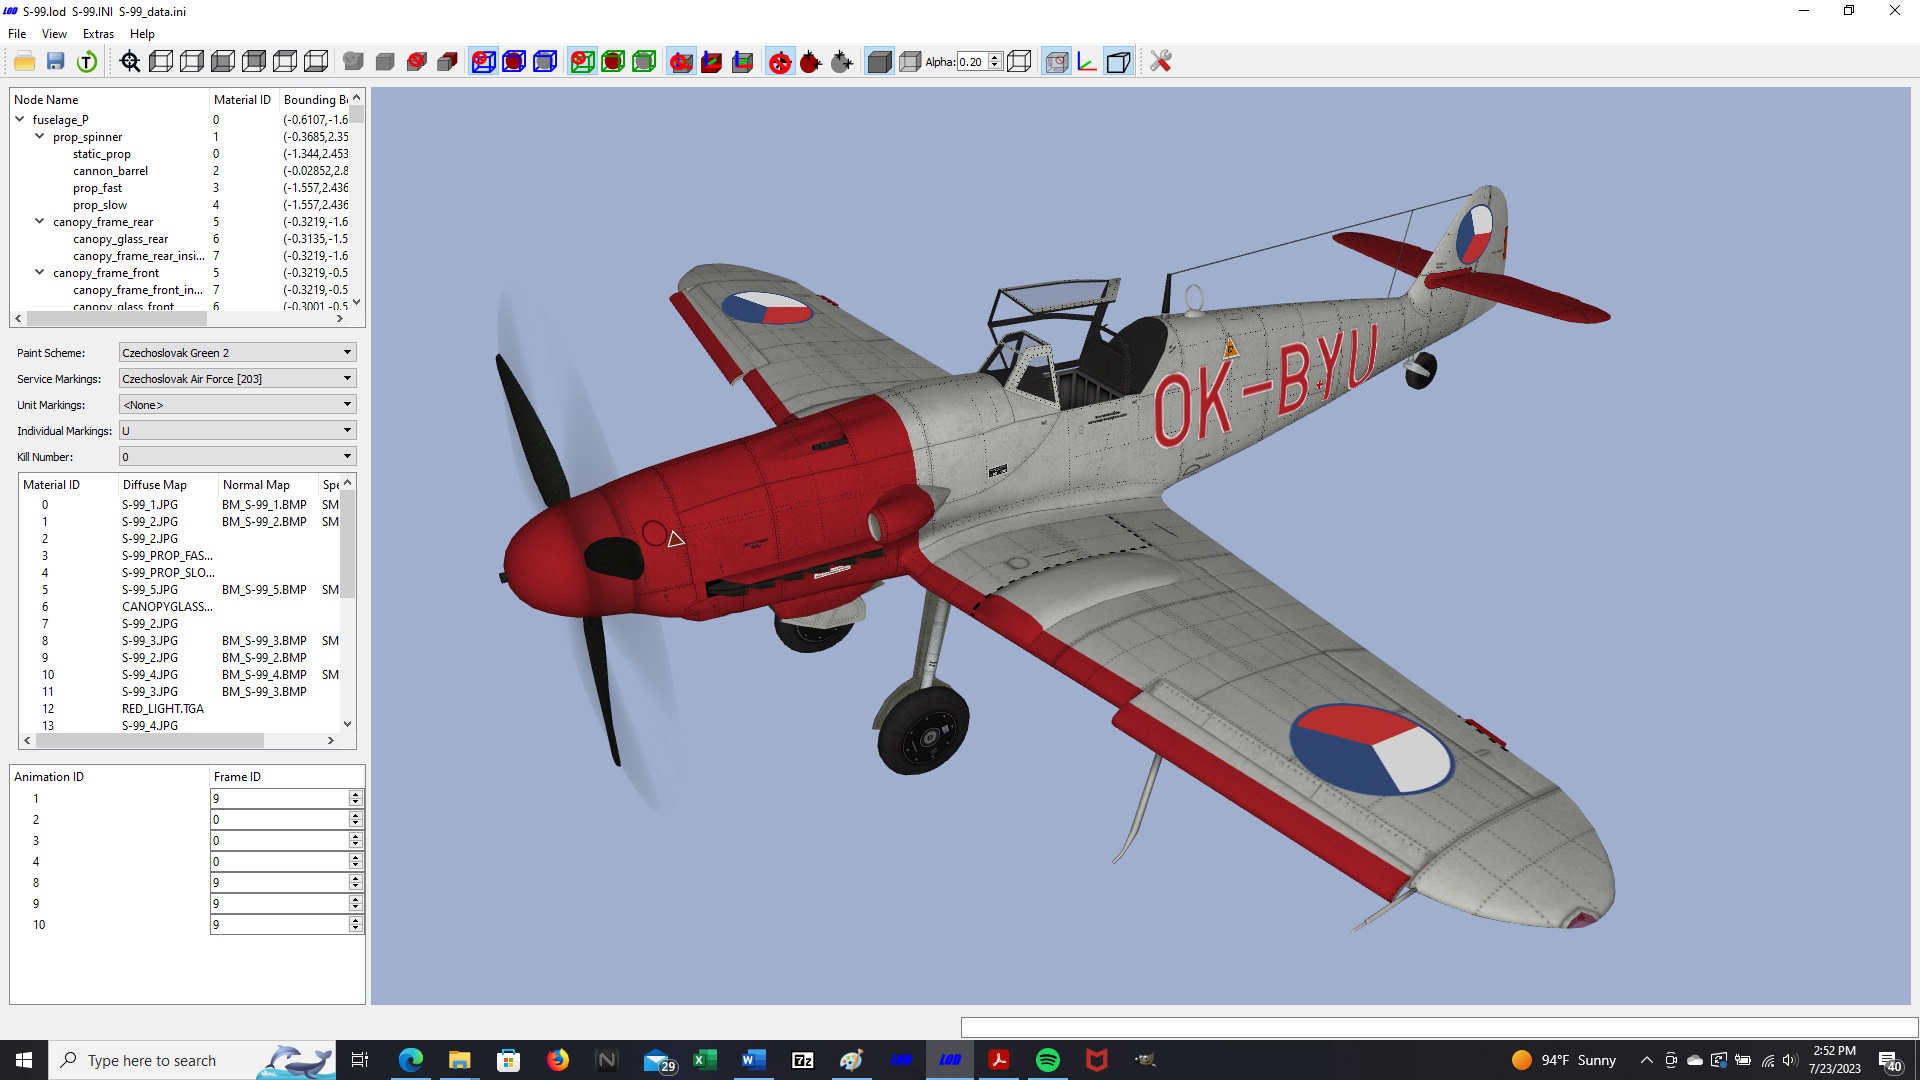Toggle the translucent box with red markings
This screenshot has height=1080, width=1920.
click(x=1056, y=62)
